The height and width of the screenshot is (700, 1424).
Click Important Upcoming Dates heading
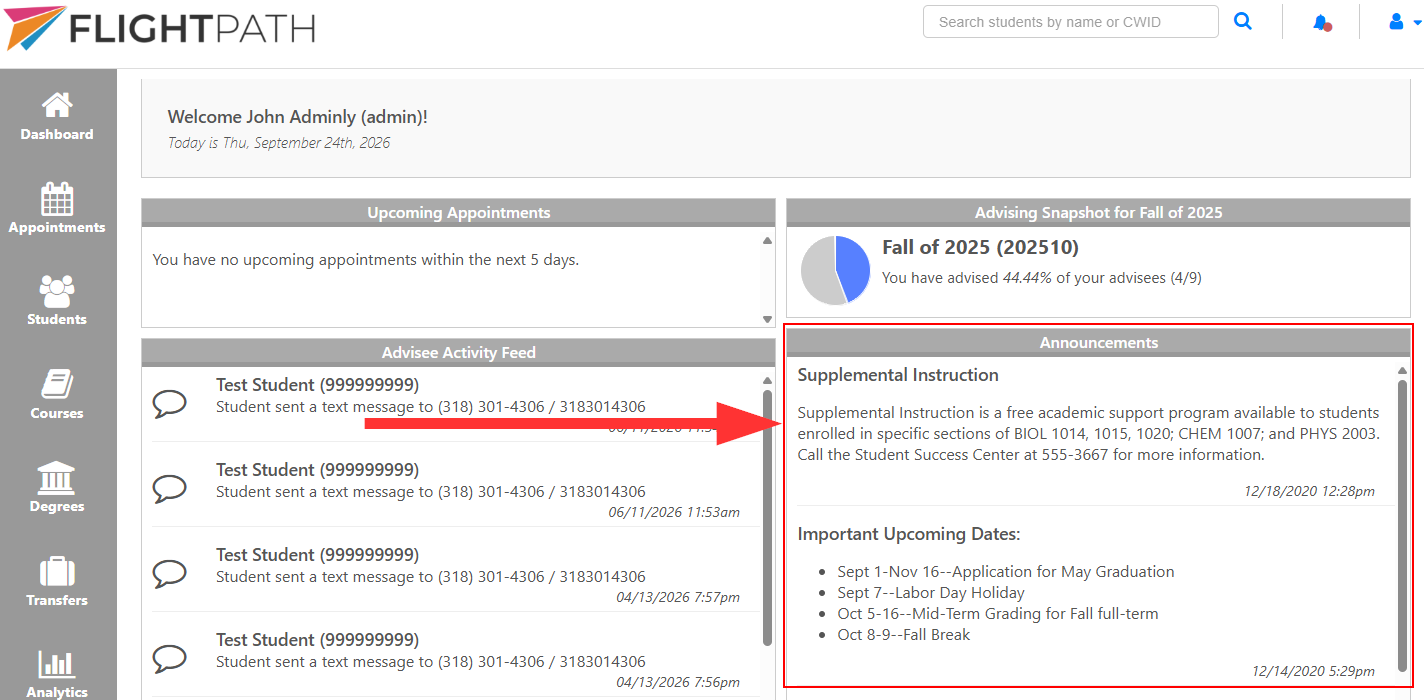click(909, 534)
